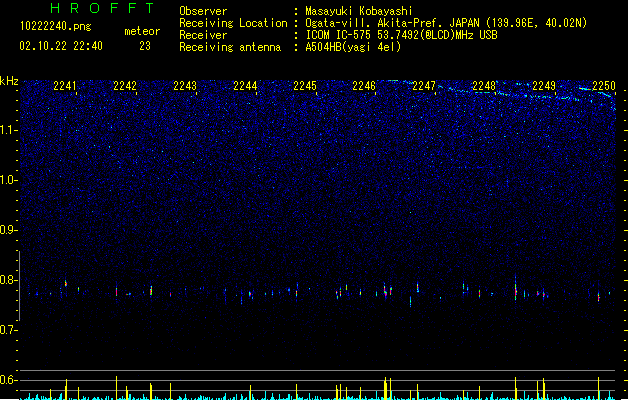The width and height of the screenshot is (629, 400).
Task: Click the 2249 time marker
Action: 544,86
